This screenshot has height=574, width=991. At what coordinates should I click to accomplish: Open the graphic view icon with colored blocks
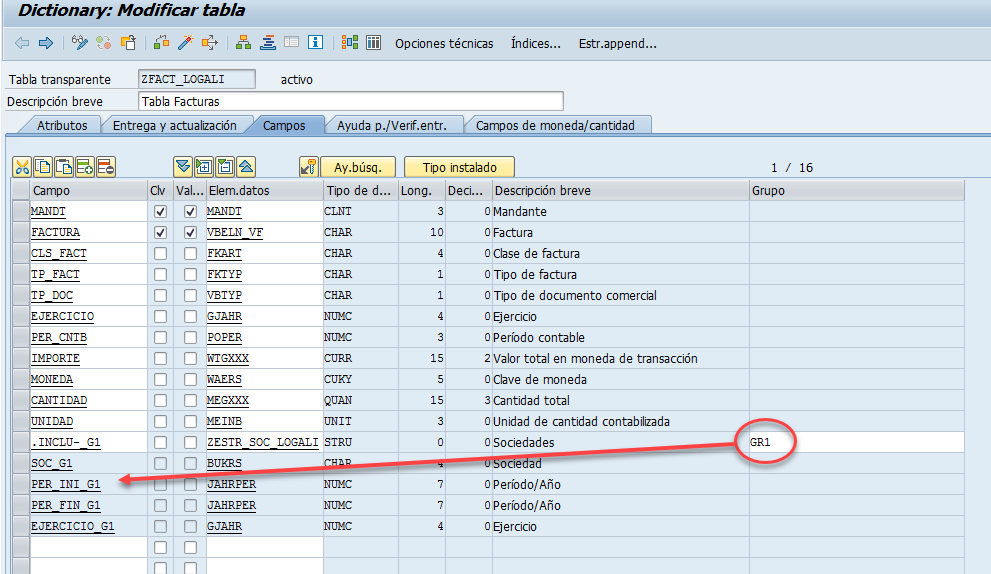coord(350,43)
